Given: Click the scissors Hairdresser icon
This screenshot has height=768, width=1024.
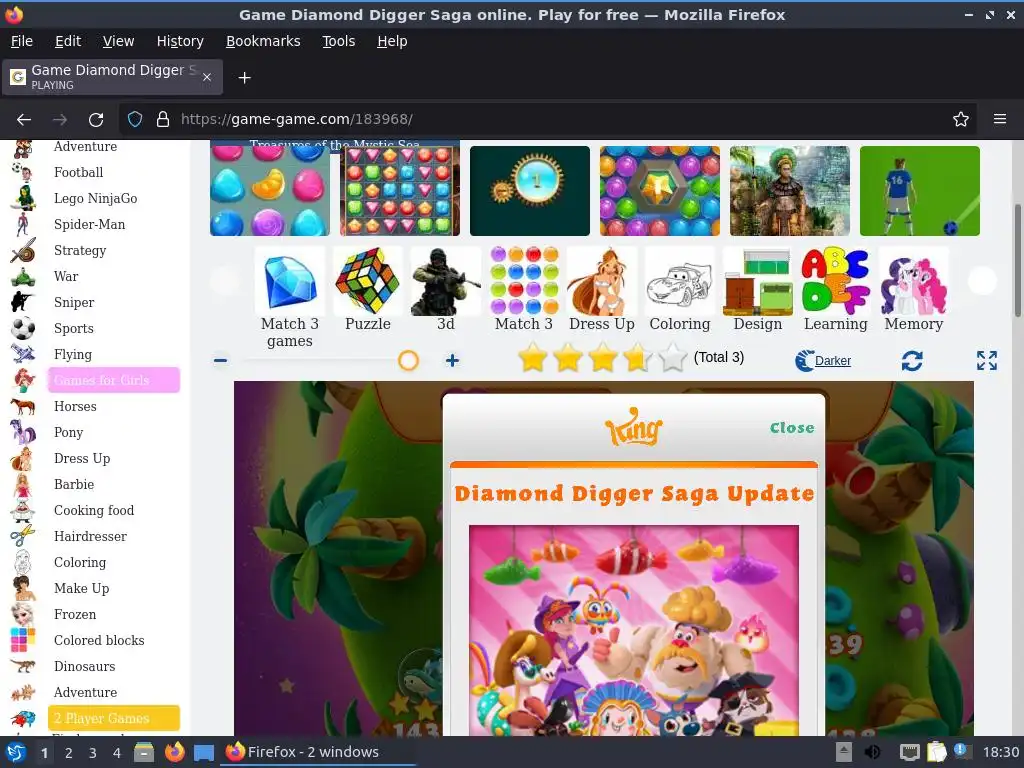Looking at the screenshot, I should pos(23,536).
